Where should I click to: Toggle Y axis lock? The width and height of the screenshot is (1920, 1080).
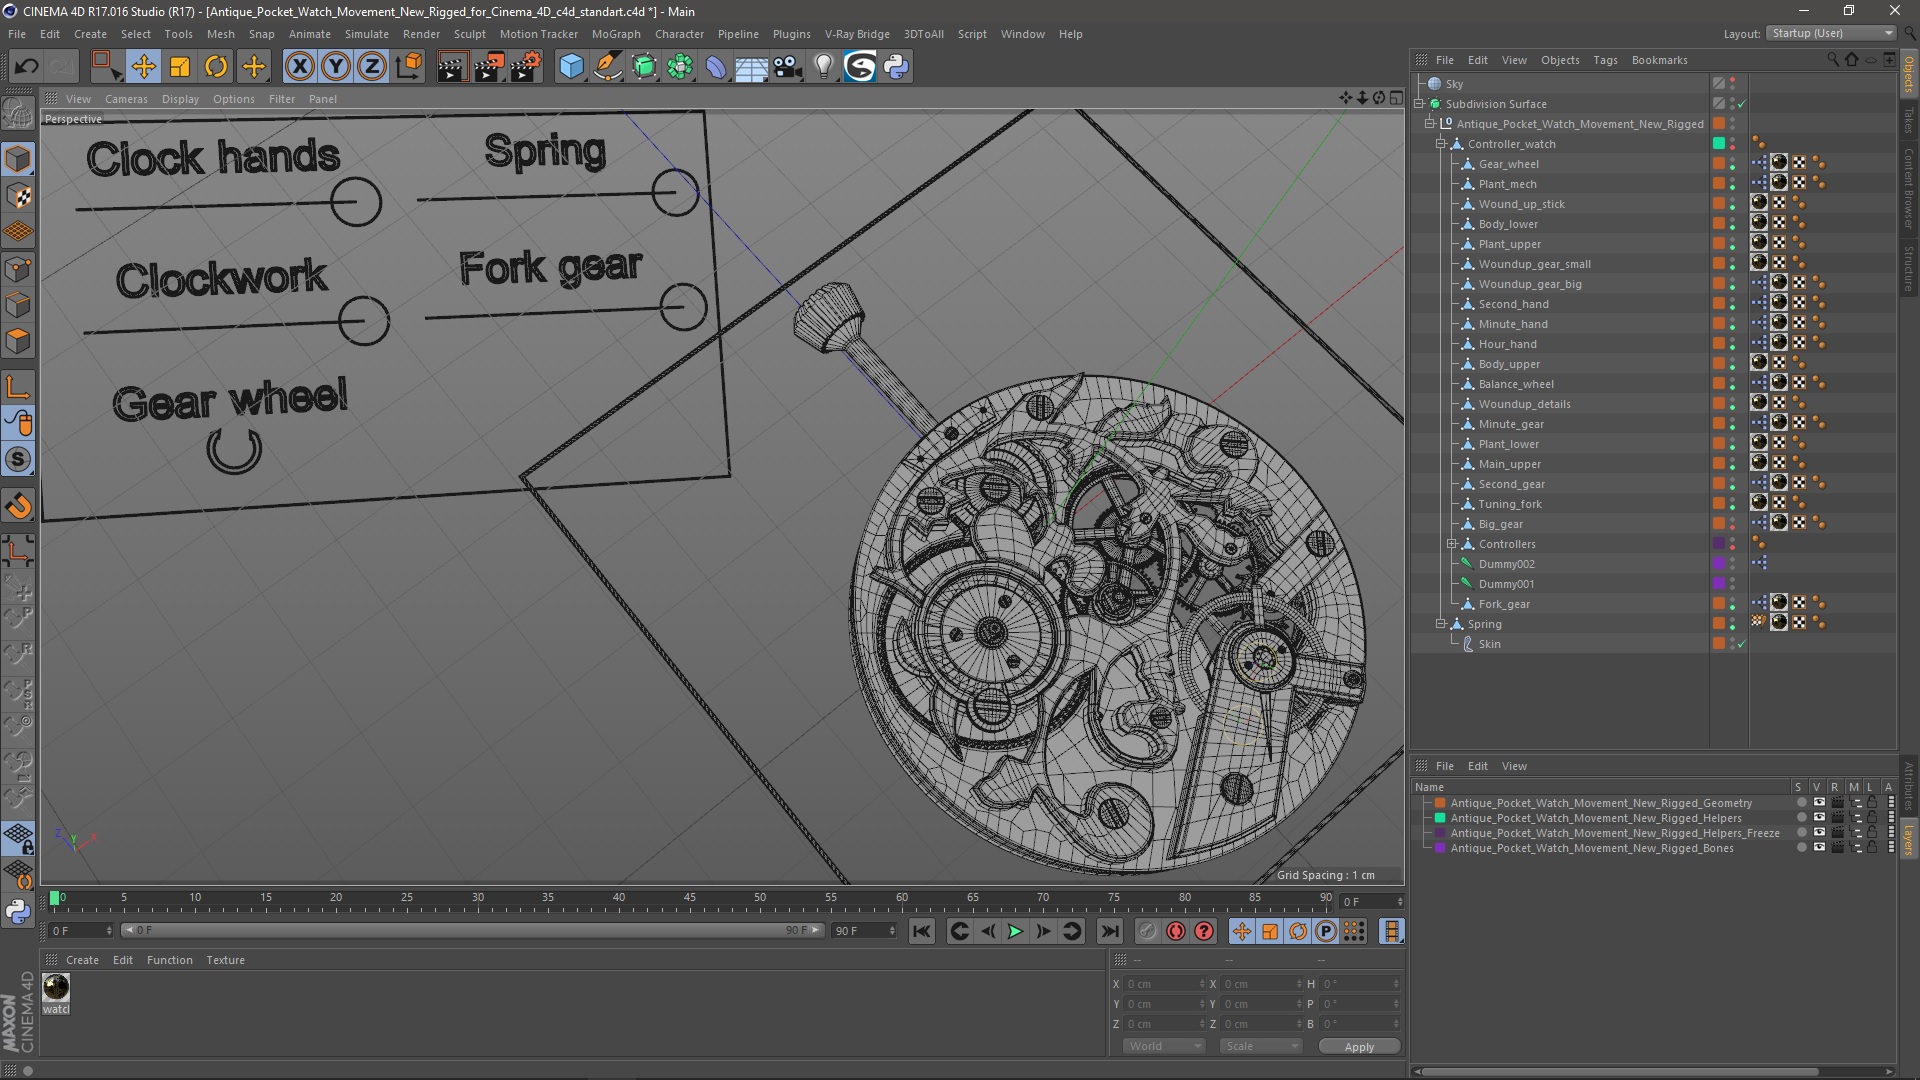coord(336,66)
